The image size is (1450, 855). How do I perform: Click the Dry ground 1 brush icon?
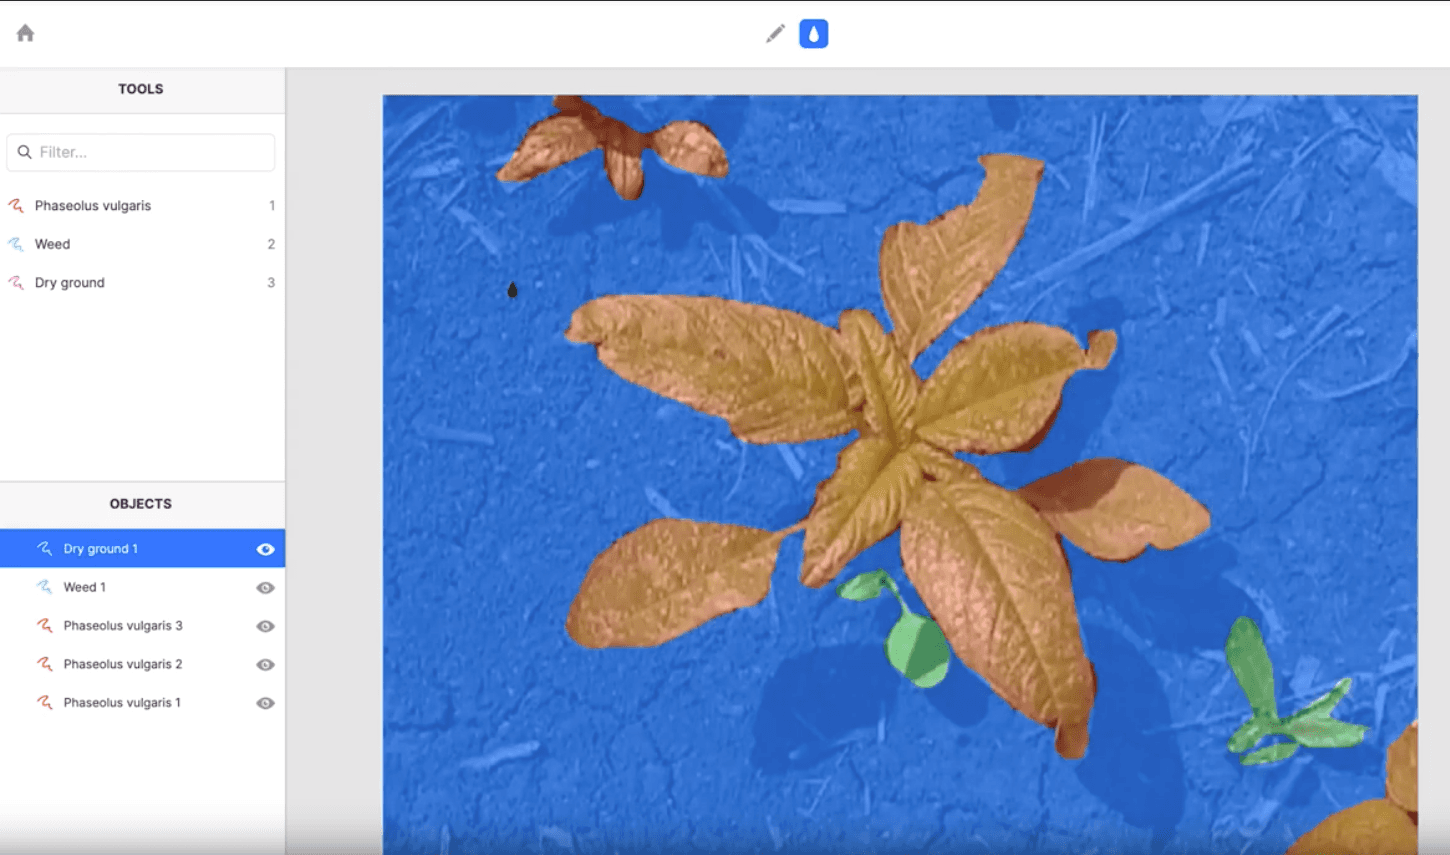pyautogui.click(x=45, y=548)
